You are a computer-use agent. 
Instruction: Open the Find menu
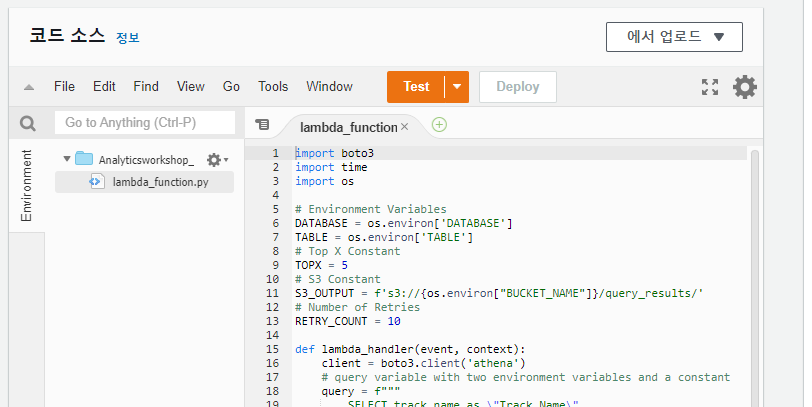tap(146, 86)
